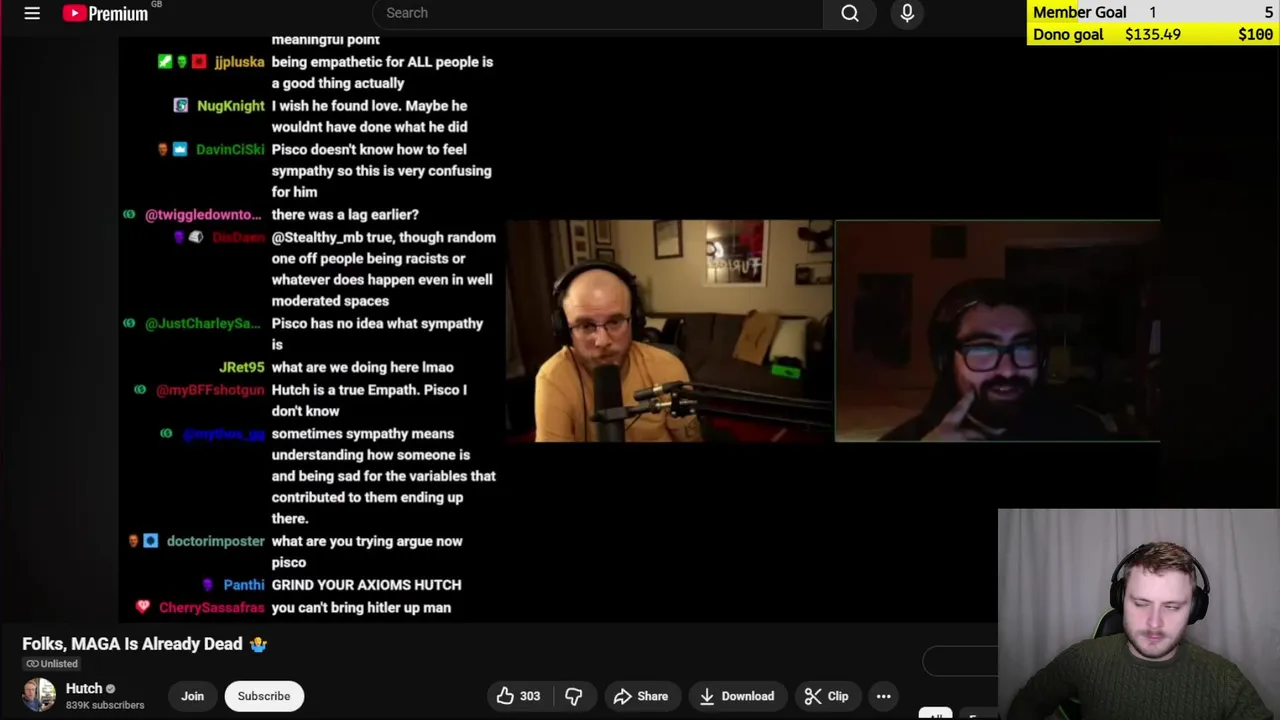
Task: Click verified checkmark beside Hutch
Action: coord(111,689)
